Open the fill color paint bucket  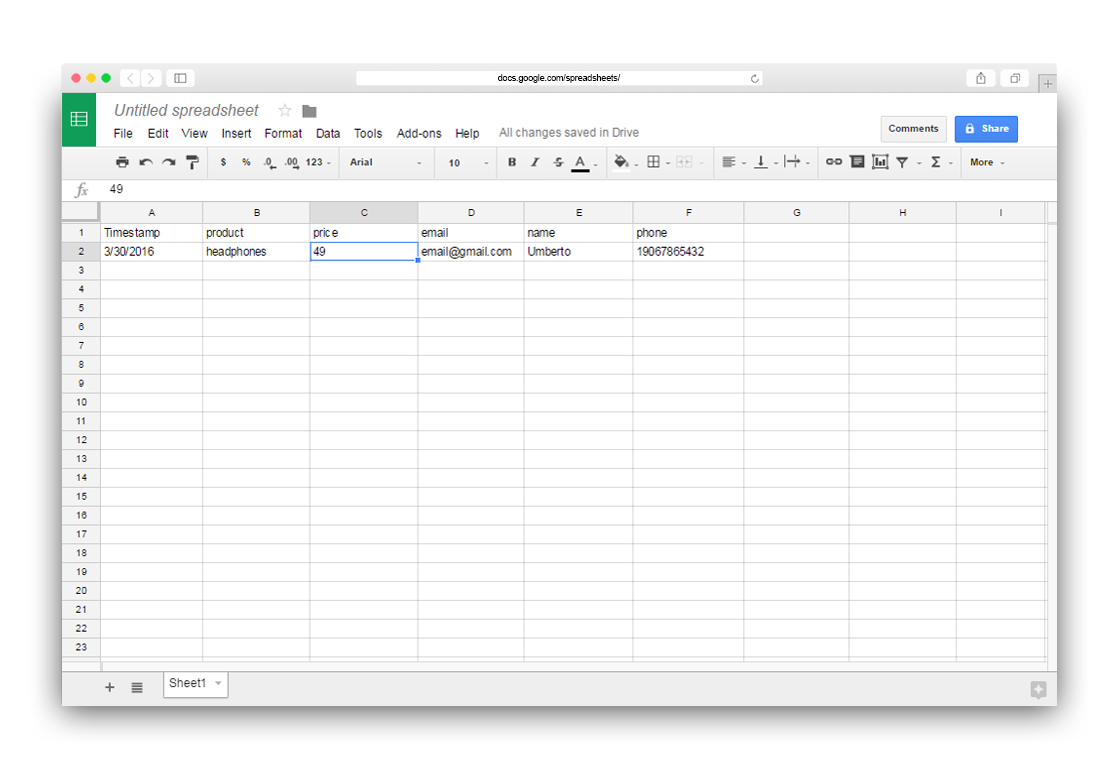pos(621,162)
